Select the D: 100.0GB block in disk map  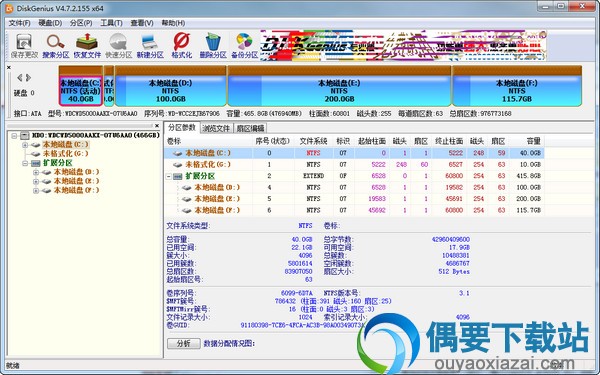pos(170,86)
